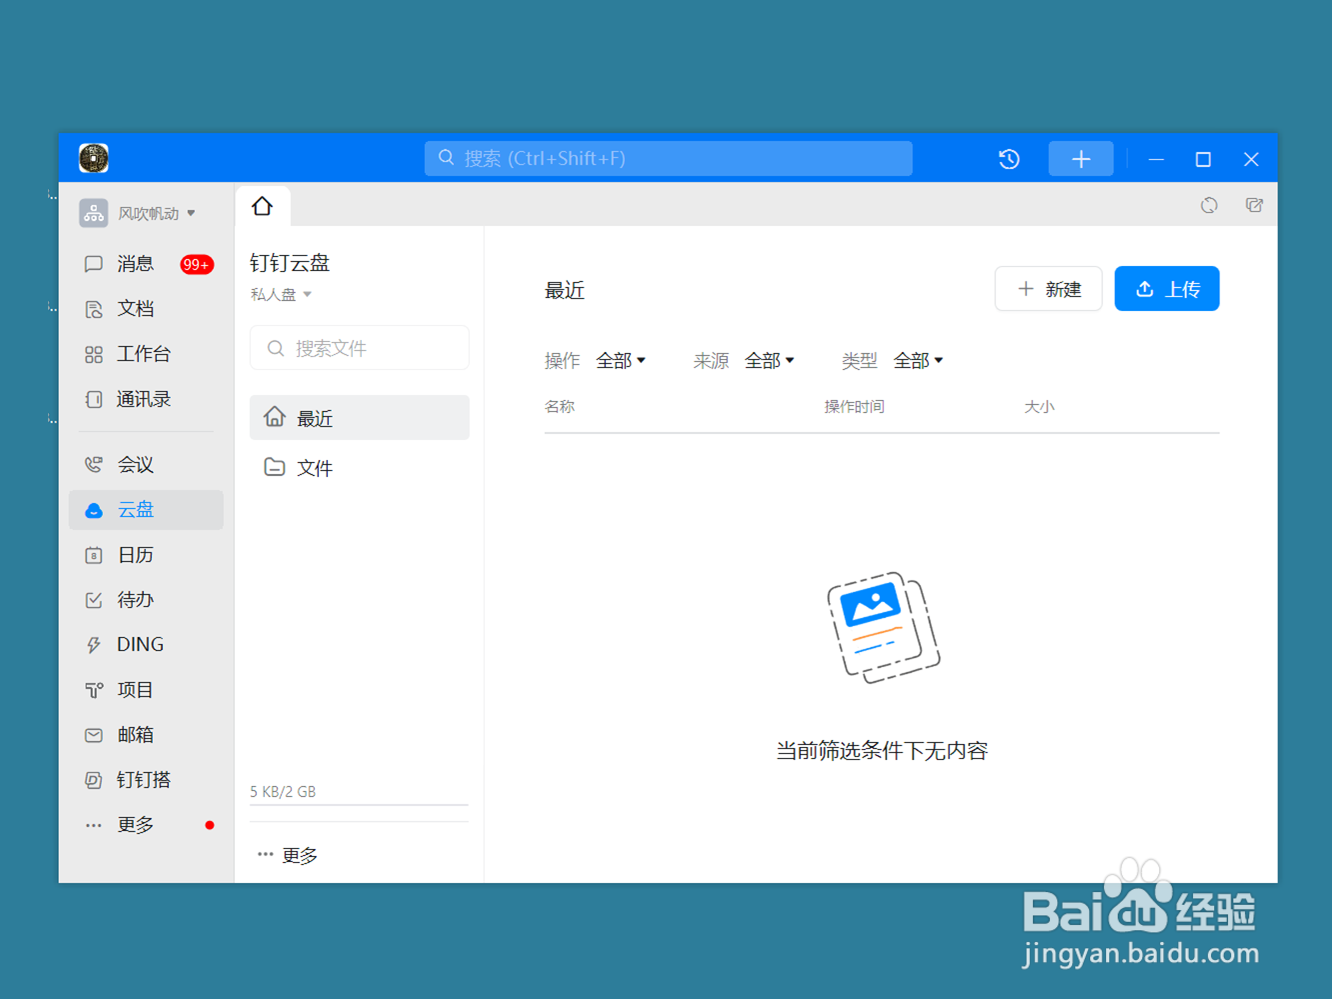The height and width of the screenshot is (999, 1332).
Task: Open DING lightning icon
Action: (x=94, y=645)
